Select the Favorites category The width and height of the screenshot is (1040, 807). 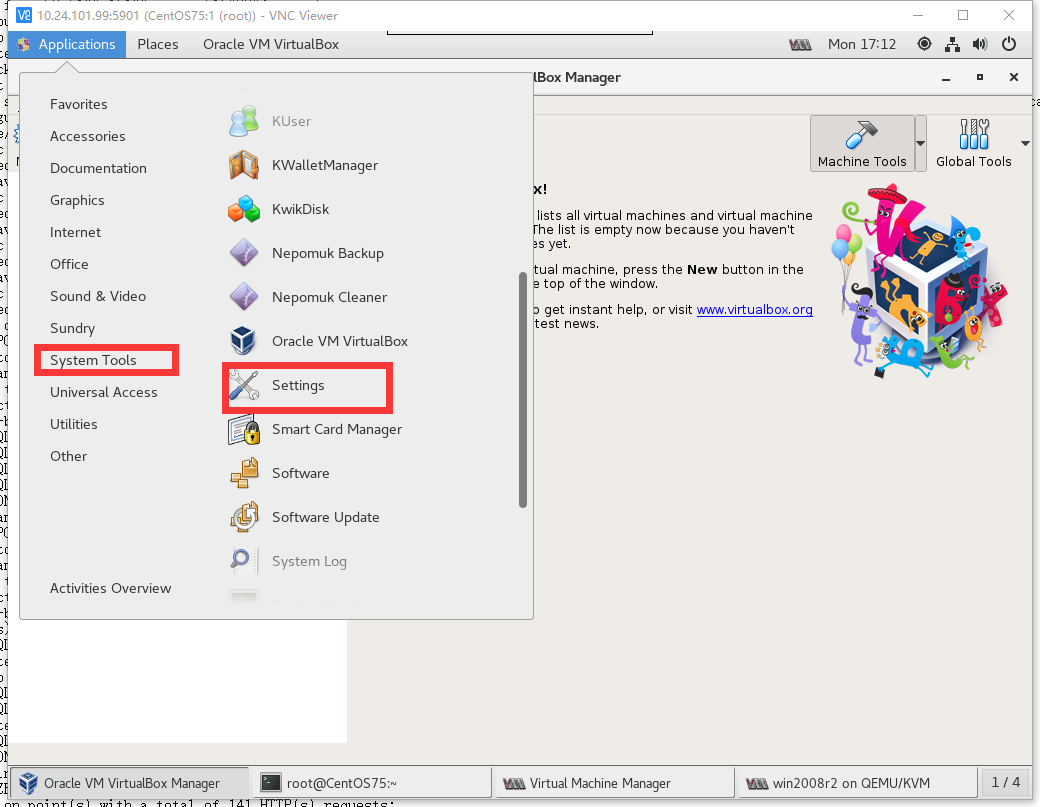tap(78, 104)
